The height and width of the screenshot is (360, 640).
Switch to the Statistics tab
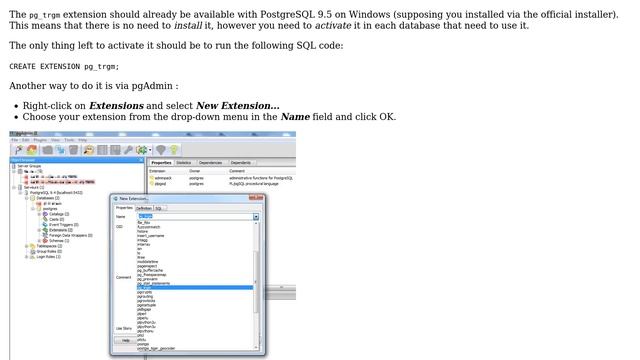click(184, 162)
